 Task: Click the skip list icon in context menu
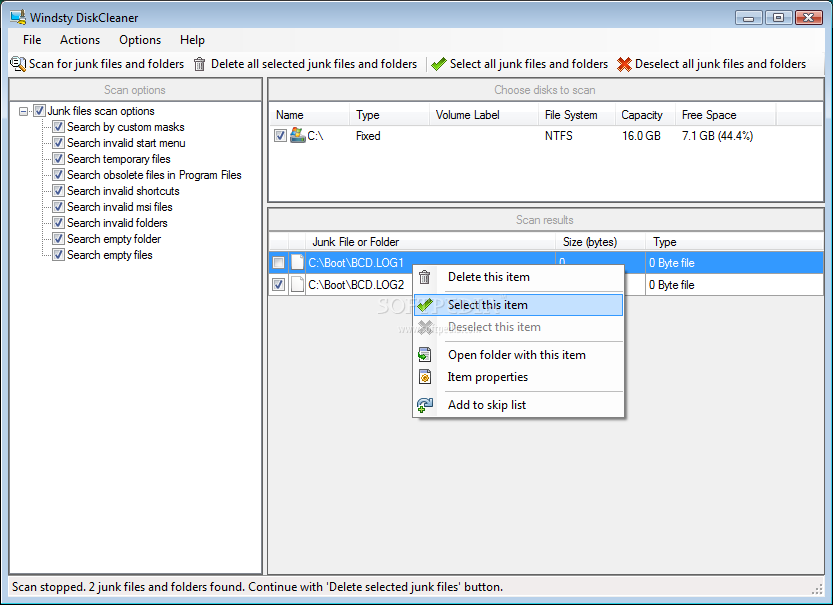coord(424,405)
